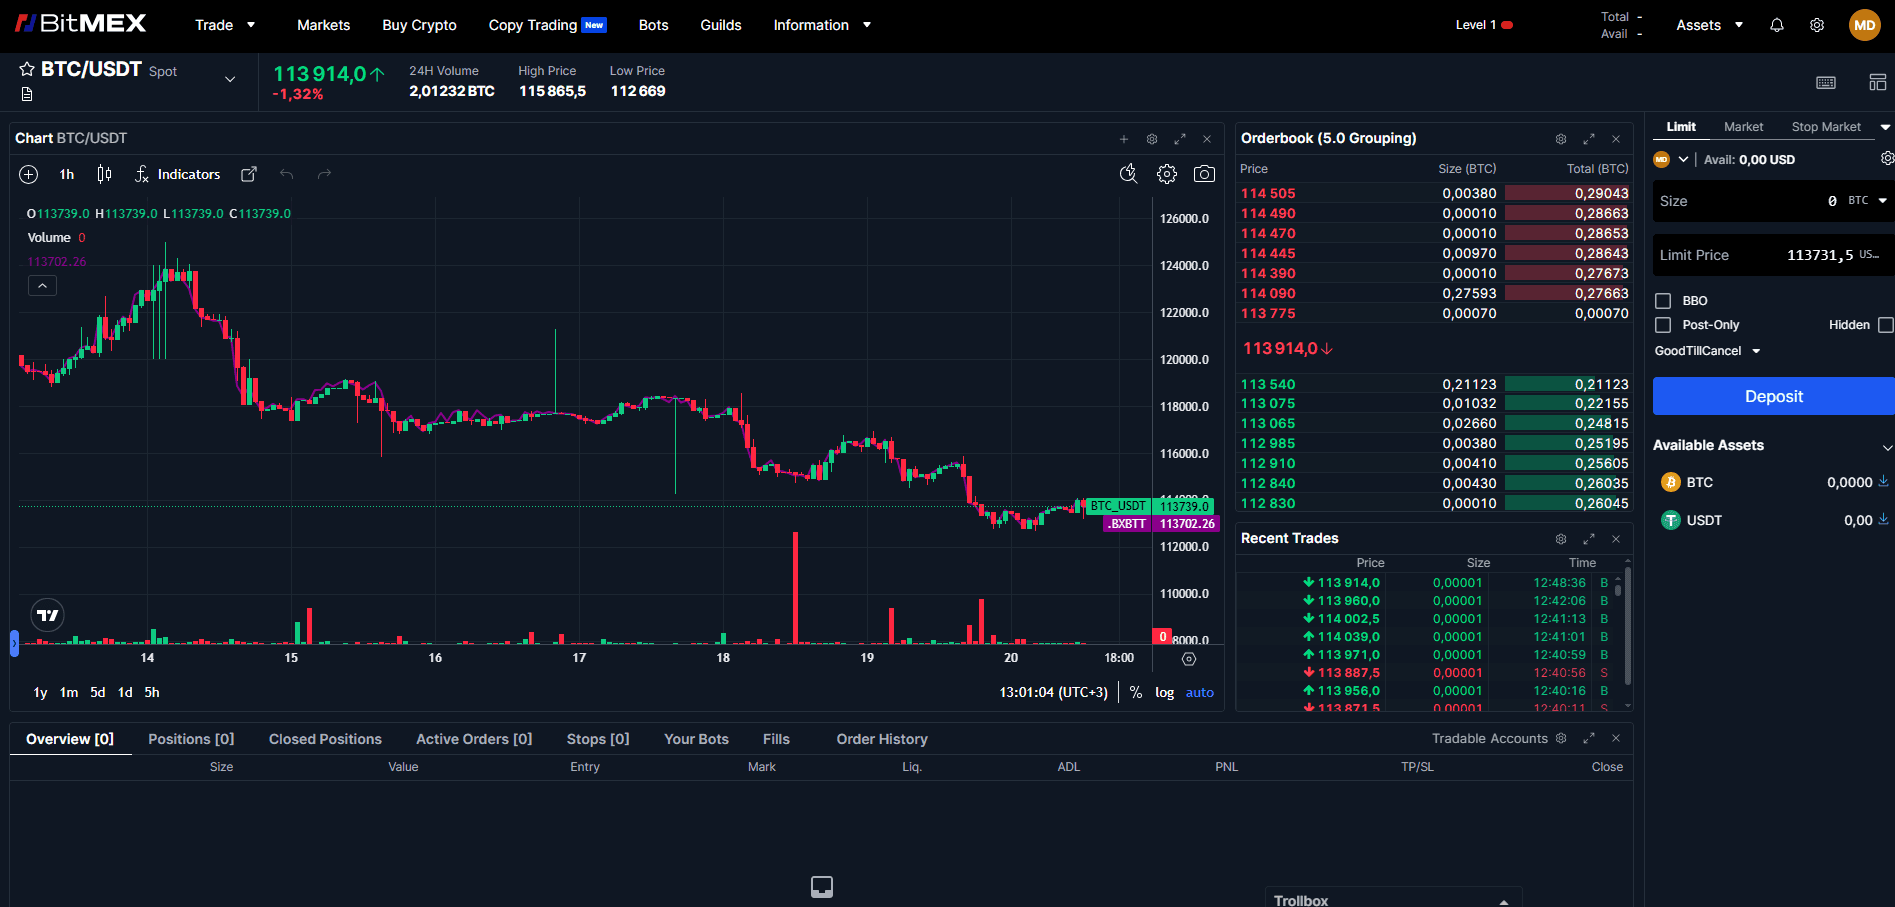The image size is (1895, 907).
Task: Switch to the Market order tab
Action: point(1743,127)
